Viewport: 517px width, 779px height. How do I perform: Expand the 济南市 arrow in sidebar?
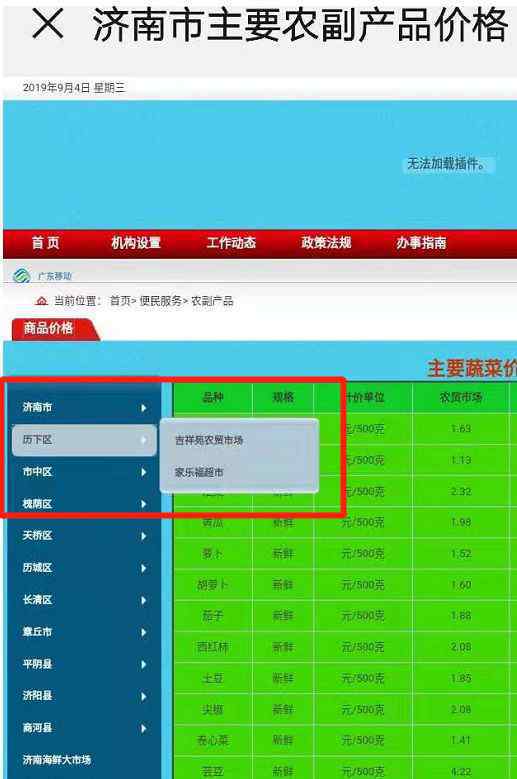pyautogui.click(x=144, y=408)
